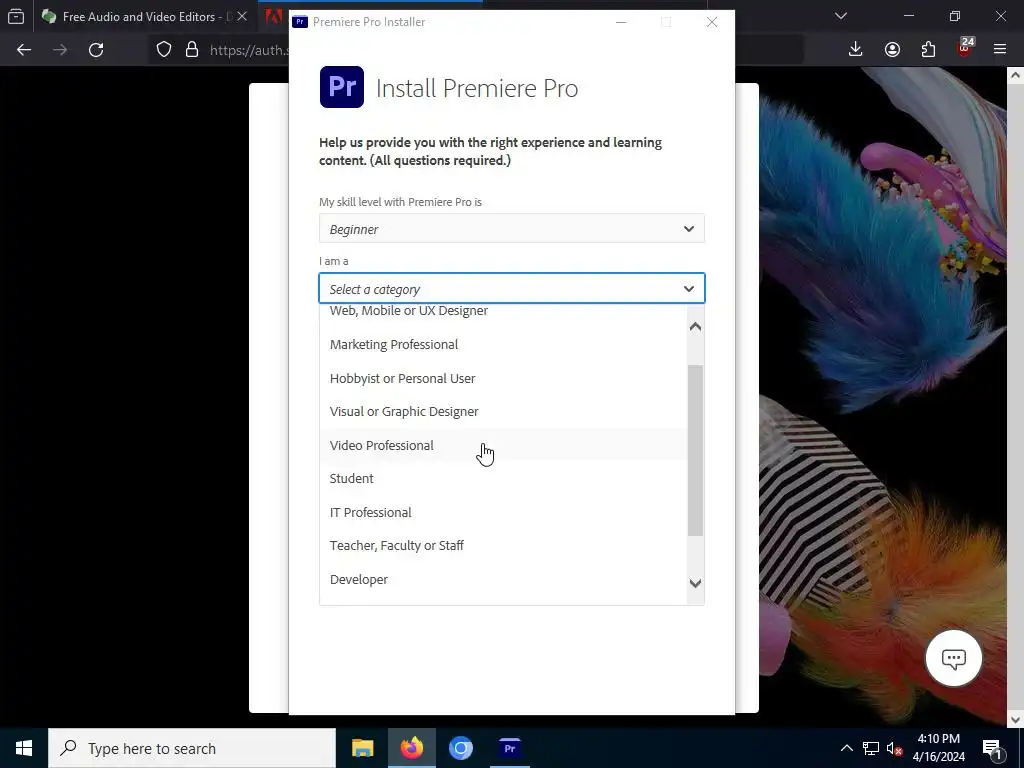
Task: Close the Free Audio and Video Editors tab
Action: pos(242,16)
